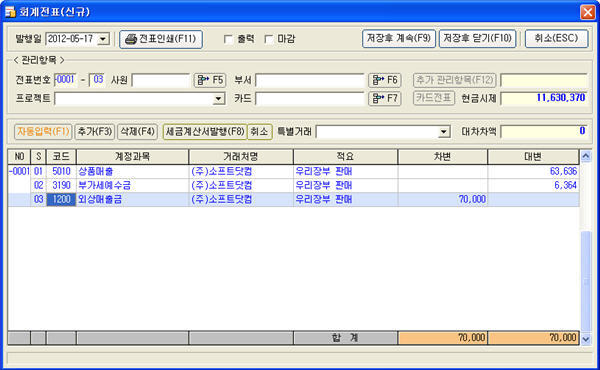Click the 회계전표 title bar app icon
The image size is (600, 370).
(10, 12)
